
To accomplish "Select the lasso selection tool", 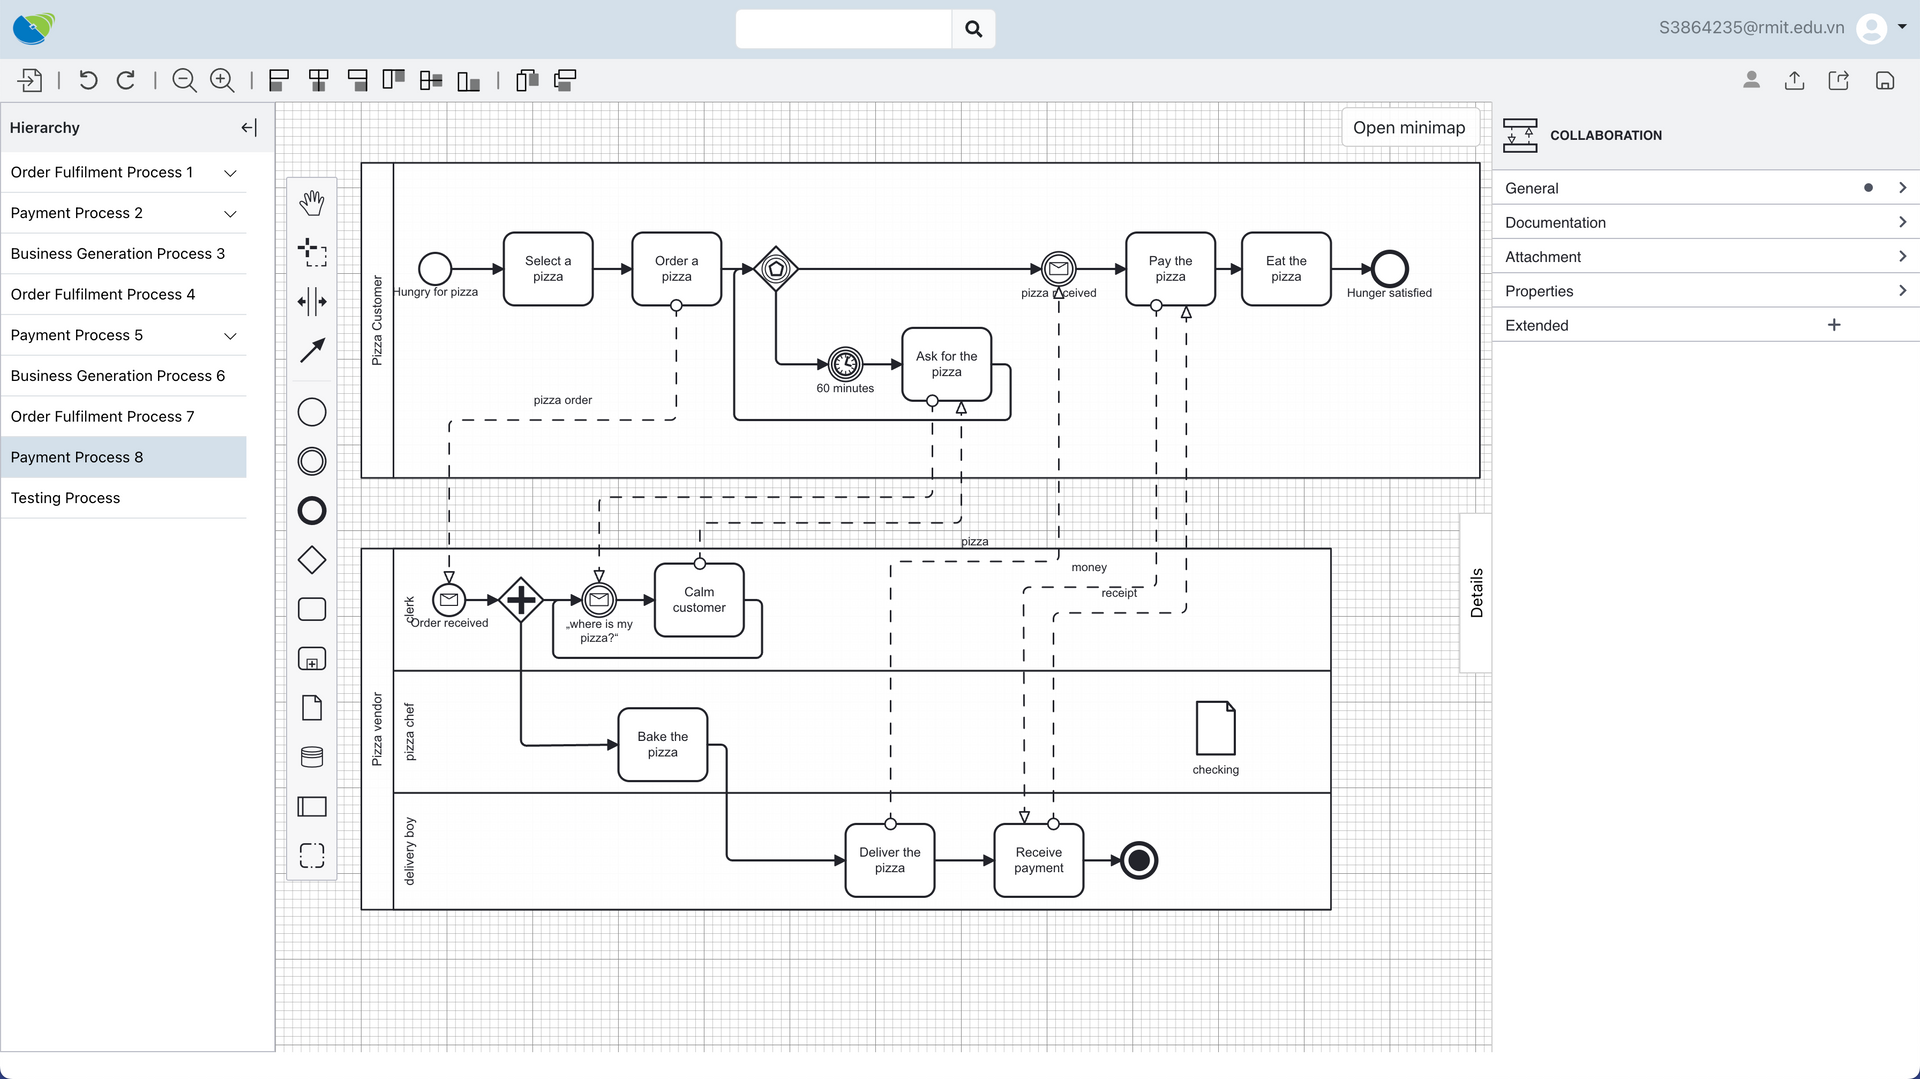I will [312, 252].
